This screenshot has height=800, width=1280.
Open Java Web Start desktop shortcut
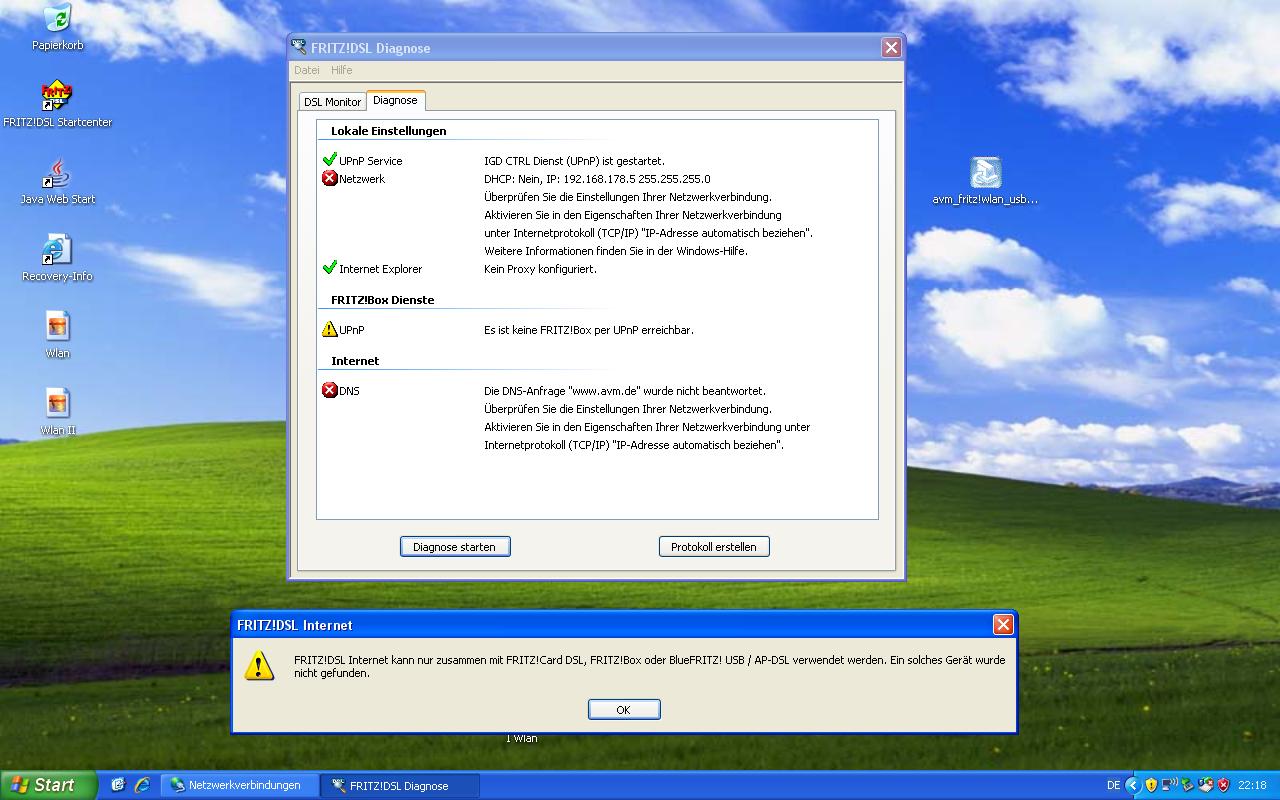pos(57,181)
